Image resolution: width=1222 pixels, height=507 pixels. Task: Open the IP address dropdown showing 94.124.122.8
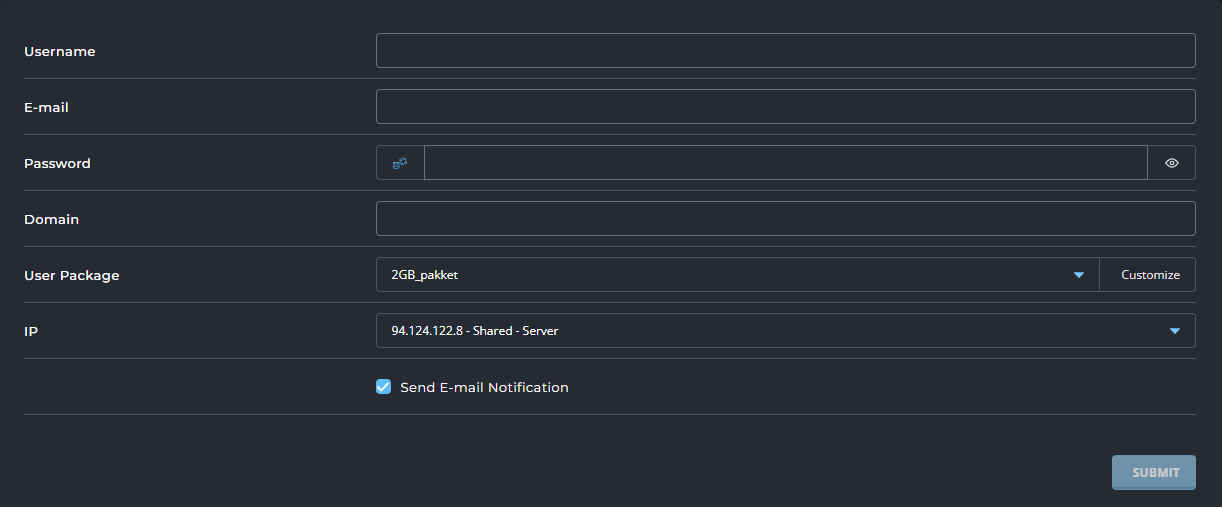(x=786, y=331)
